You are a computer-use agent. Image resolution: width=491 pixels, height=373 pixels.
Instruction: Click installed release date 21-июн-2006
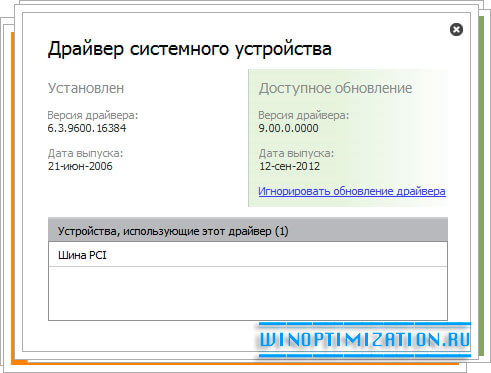[80, 166]
